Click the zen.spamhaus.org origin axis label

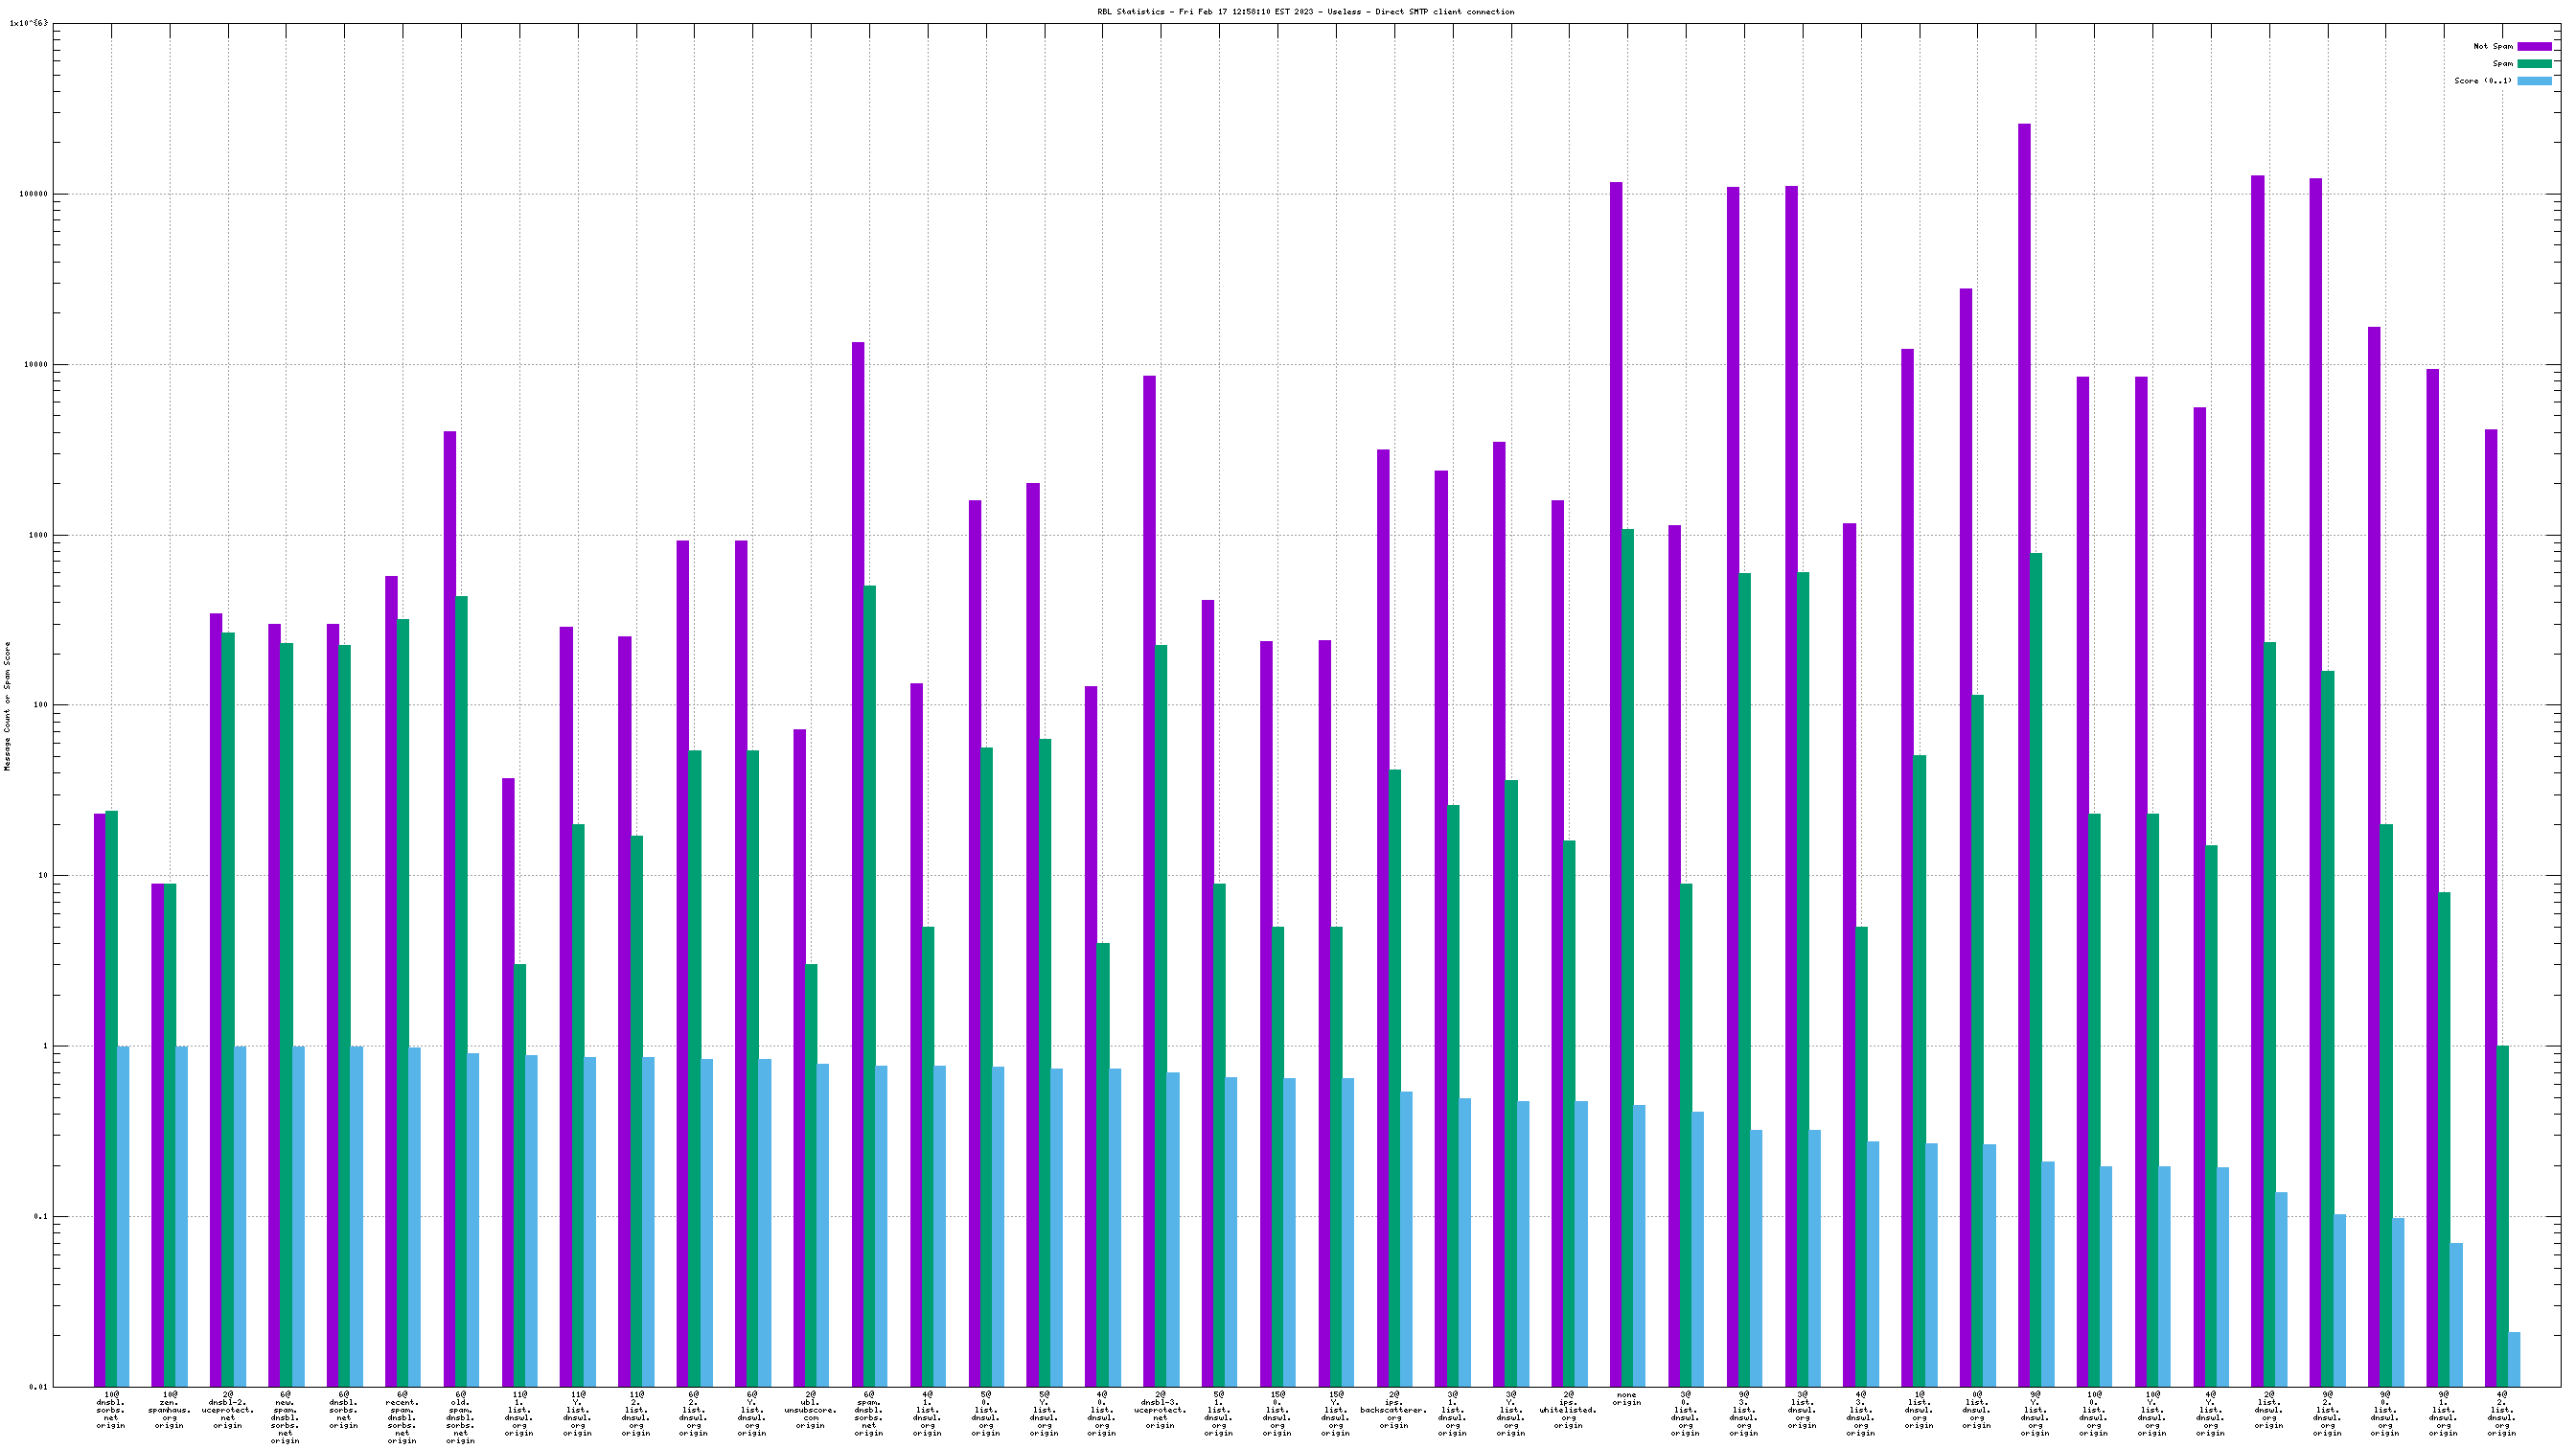[x=169, y=1409]
